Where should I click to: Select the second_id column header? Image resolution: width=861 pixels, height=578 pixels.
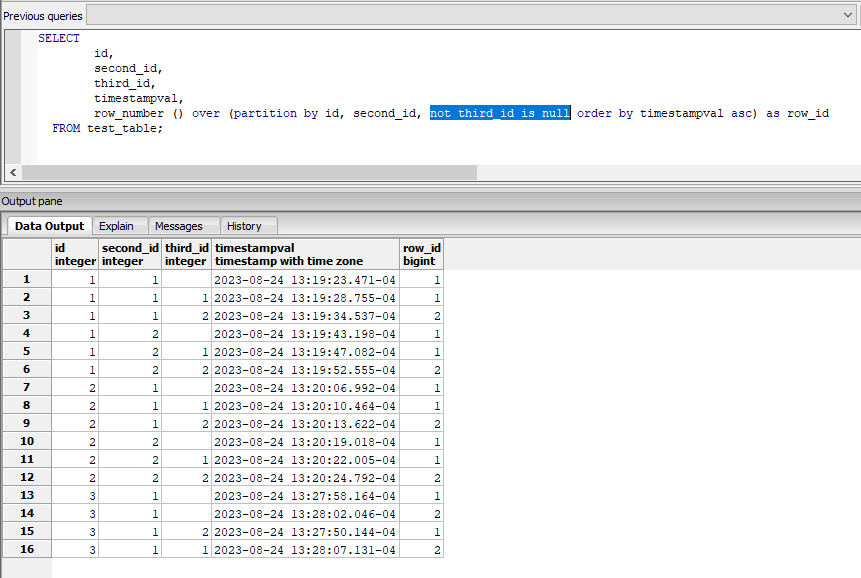(x=129, y=254)
